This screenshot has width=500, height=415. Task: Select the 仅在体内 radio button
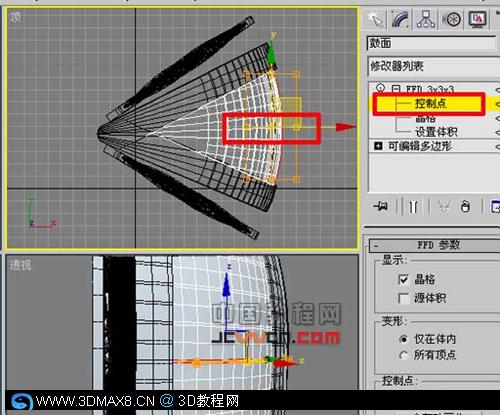[x=404, y=339]
